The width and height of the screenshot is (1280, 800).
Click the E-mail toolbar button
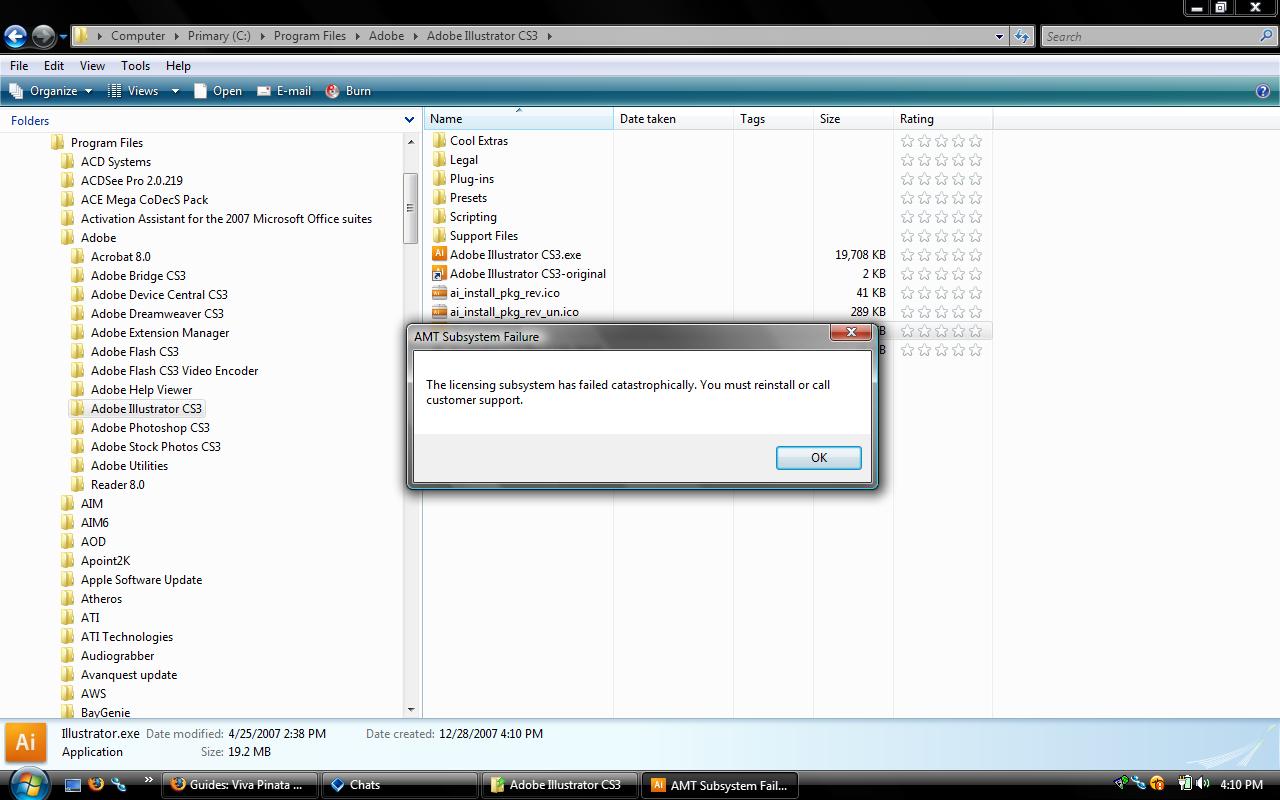284,91
